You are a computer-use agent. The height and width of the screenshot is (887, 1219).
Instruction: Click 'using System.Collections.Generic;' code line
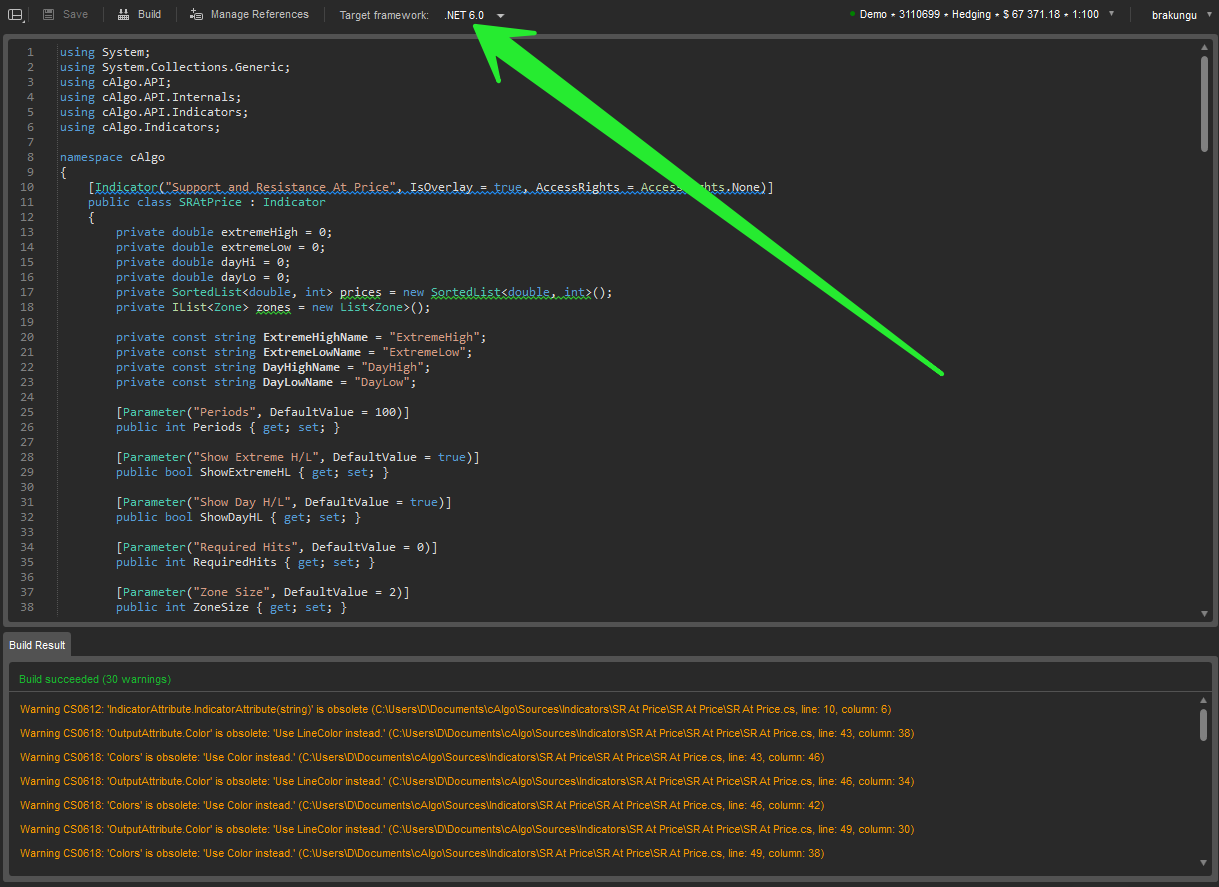175,67
